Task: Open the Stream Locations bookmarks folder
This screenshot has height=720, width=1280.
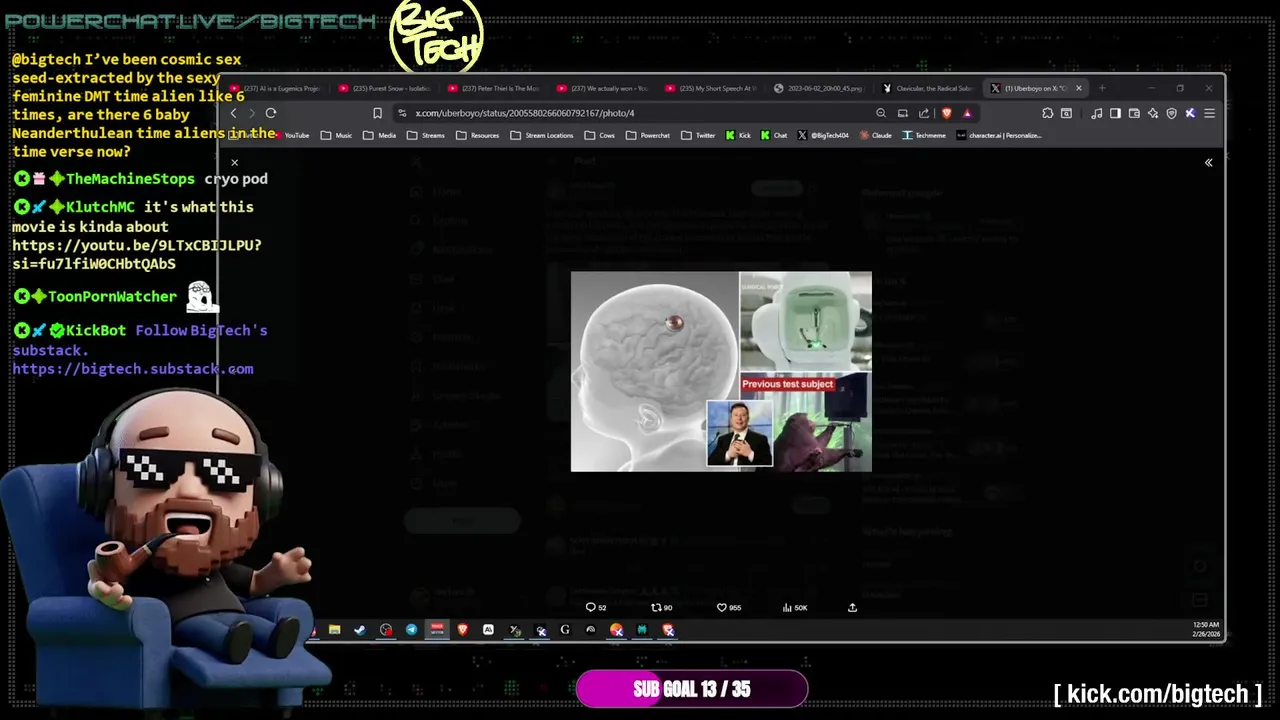Action: pyautogui.click(x=542, y=135)
